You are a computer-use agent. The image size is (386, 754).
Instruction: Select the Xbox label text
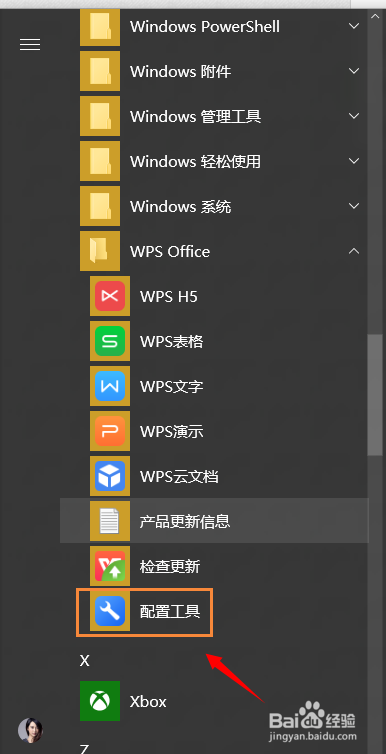point(148,702)
